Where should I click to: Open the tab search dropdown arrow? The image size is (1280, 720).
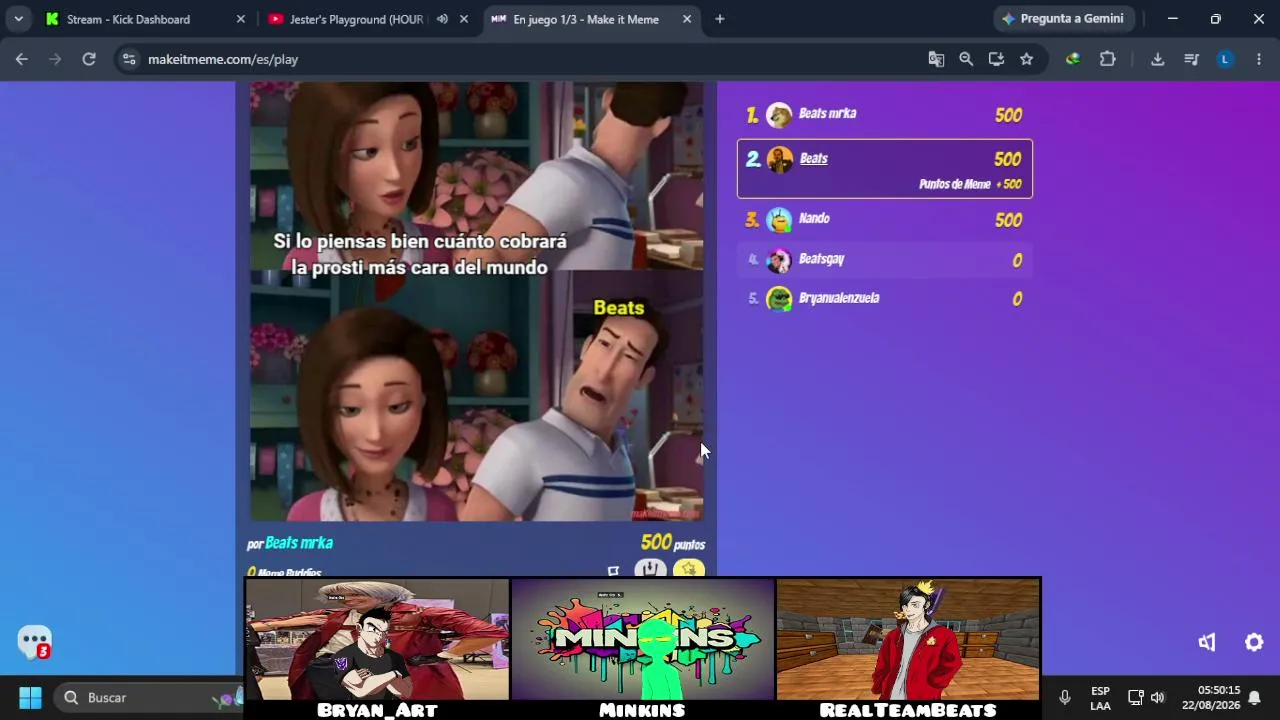pyautogui.click(x=18, y=19)
